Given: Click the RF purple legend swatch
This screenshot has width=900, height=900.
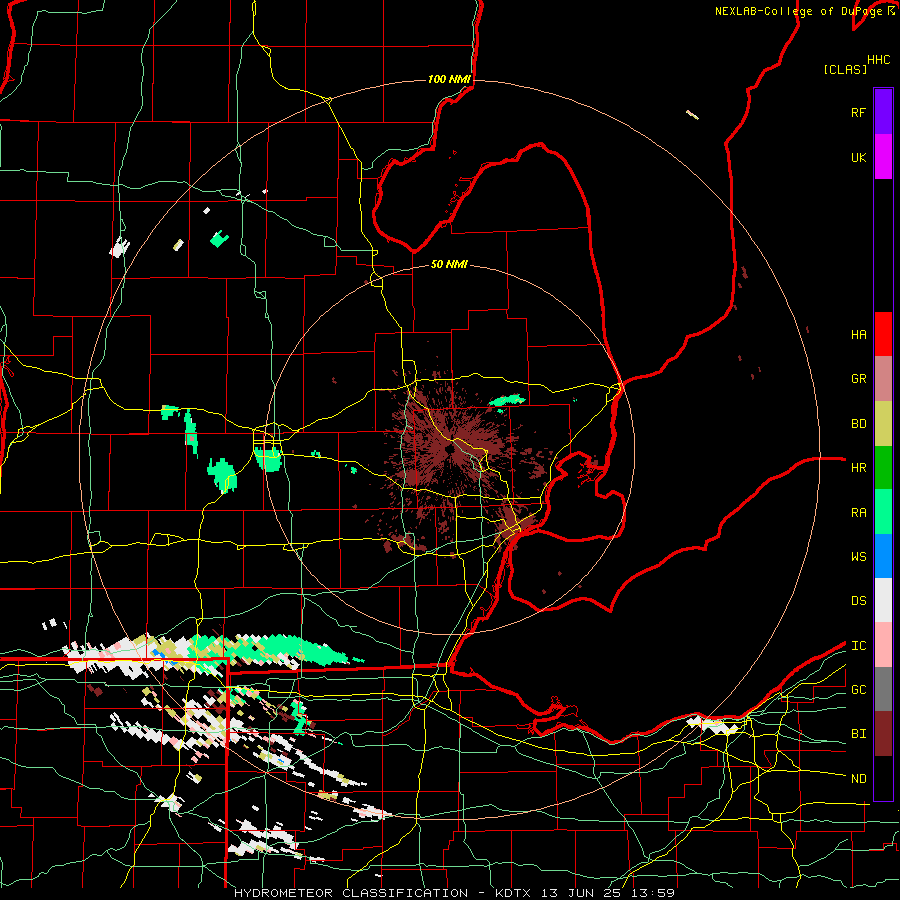Looking at the screenshot, I should point(883,112).
